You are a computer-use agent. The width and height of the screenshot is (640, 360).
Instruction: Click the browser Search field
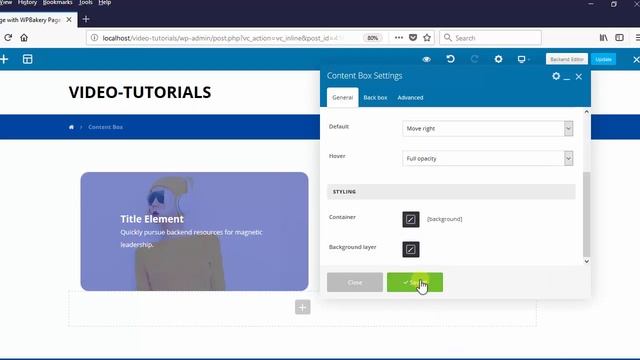(490, 38)
